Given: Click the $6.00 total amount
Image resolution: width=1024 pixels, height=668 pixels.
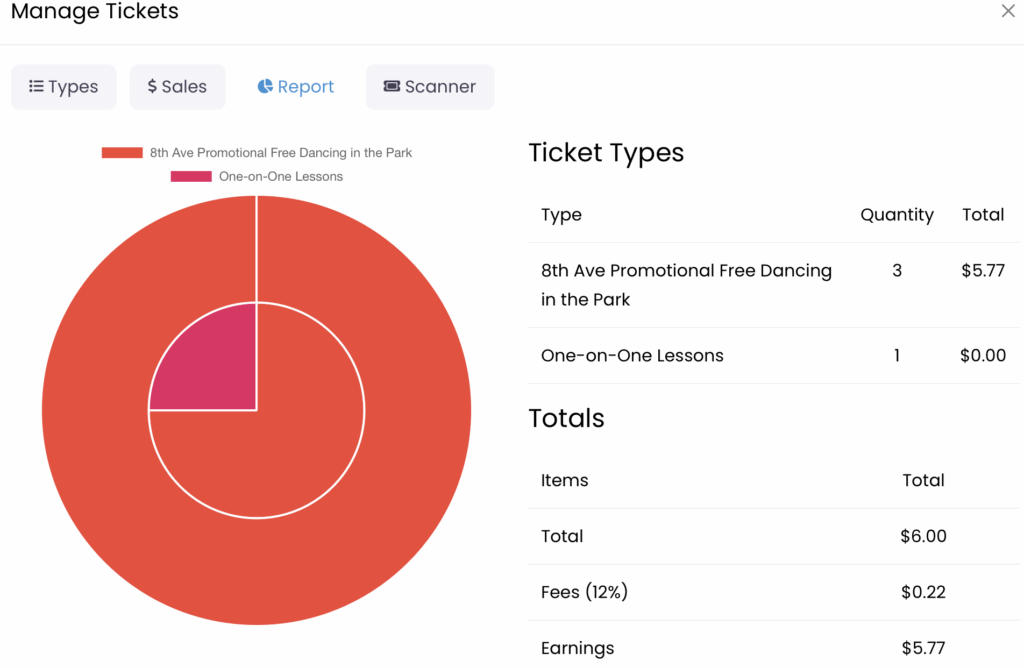Looking at the screenshot, I should [x=922, y=537].
